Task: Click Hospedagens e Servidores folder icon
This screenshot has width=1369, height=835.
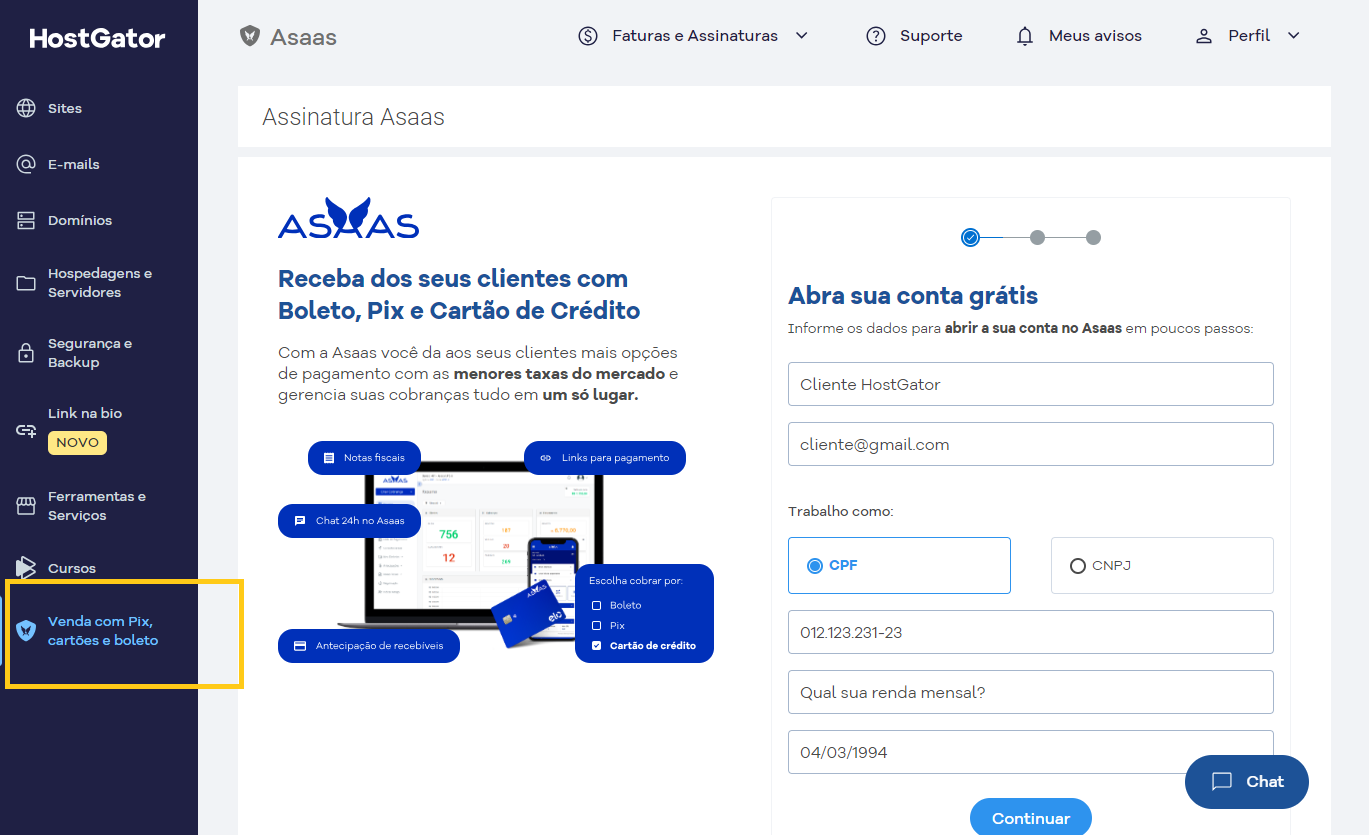Action: click(x=26, y=283)
